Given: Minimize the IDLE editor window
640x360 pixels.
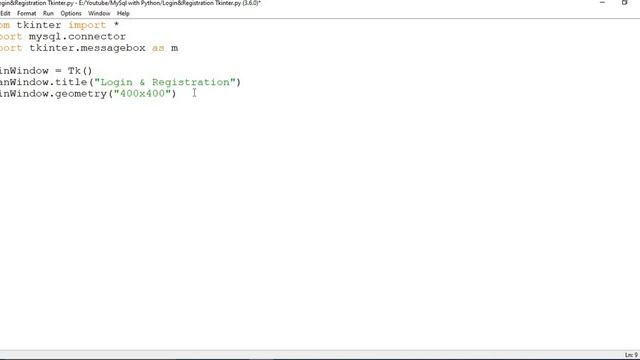Looking at the screenshot, I should 602,3.
